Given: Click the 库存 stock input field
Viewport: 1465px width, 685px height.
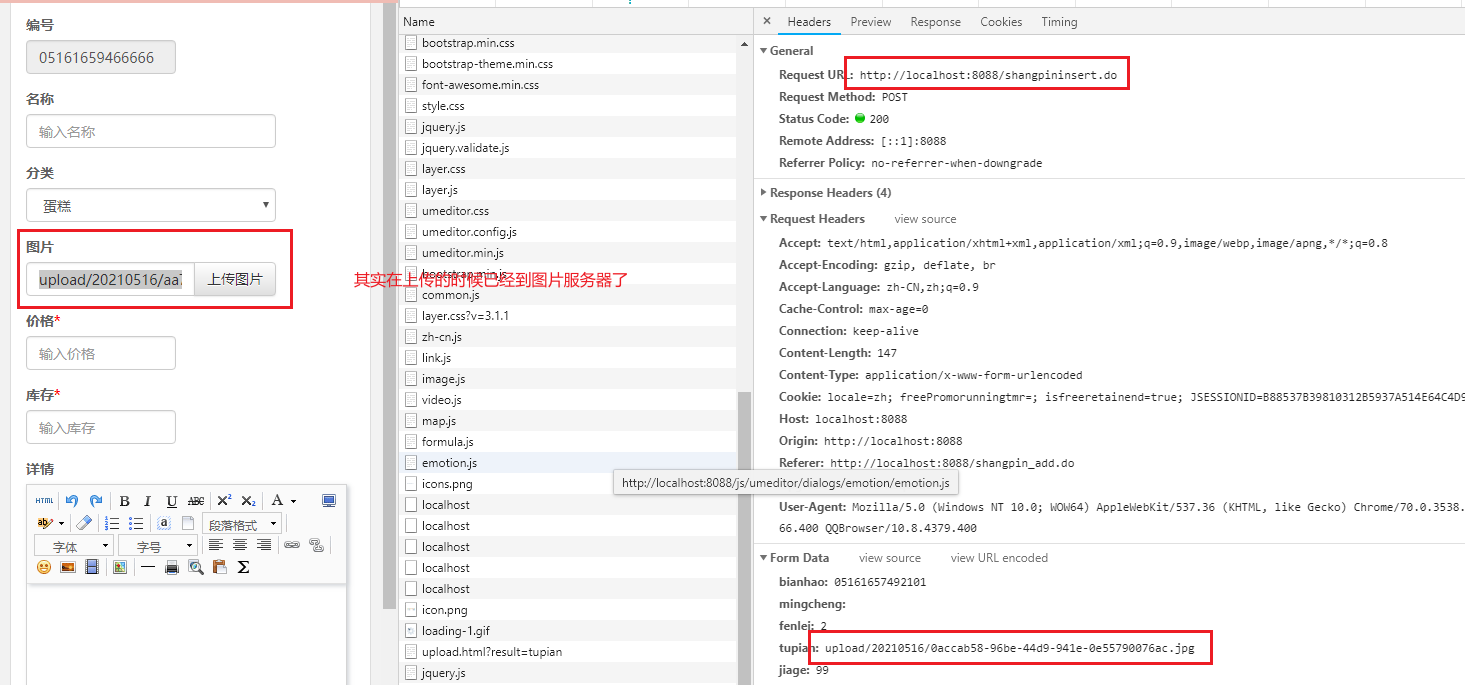Looking at the screenshot, I should point(101,427).
